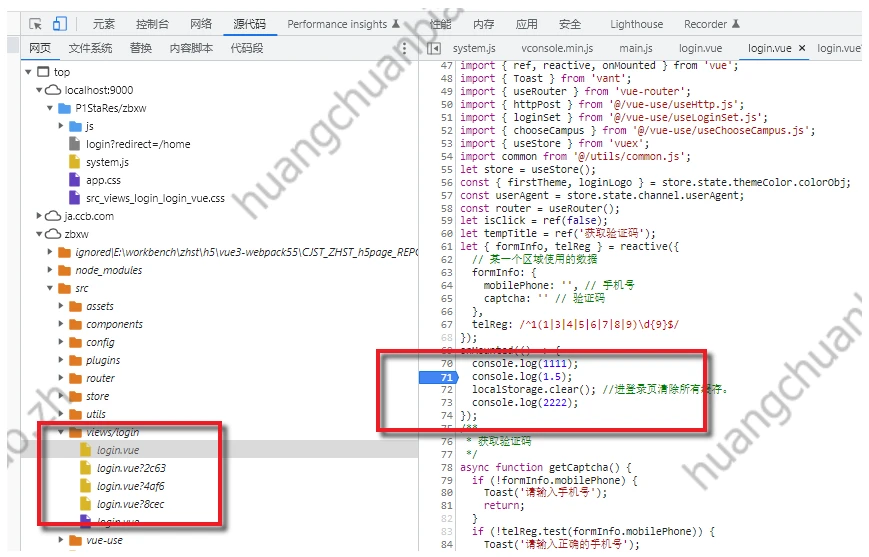Open the sources panel three-dot menu

click(x=404, y=48)
